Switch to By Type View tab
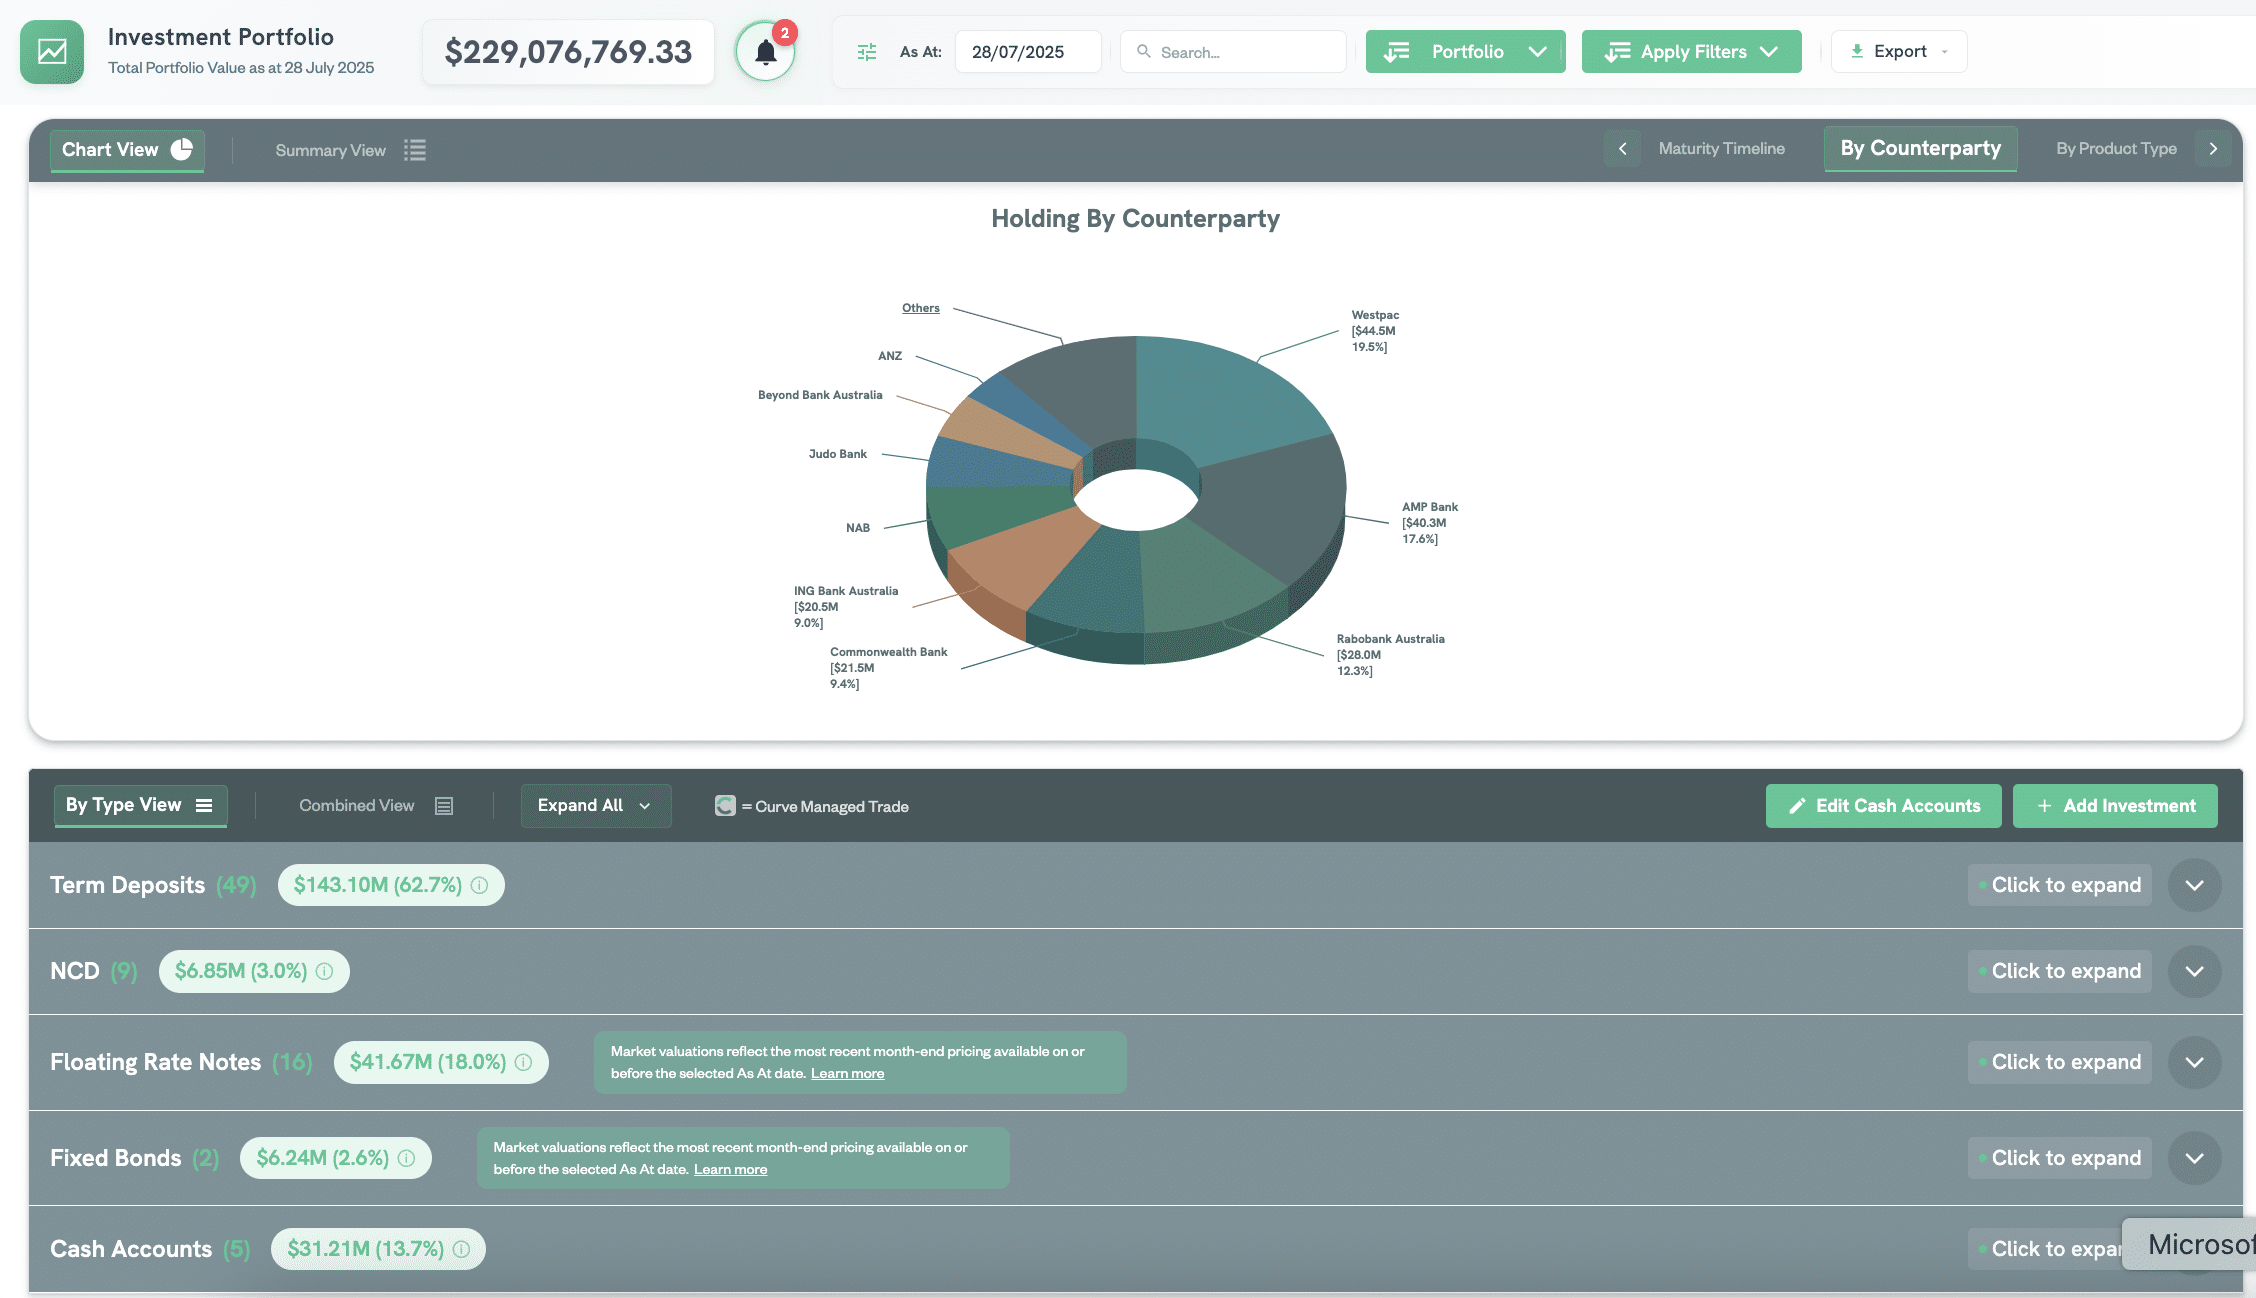2256x1298 pixels. (x=140, y=806)
